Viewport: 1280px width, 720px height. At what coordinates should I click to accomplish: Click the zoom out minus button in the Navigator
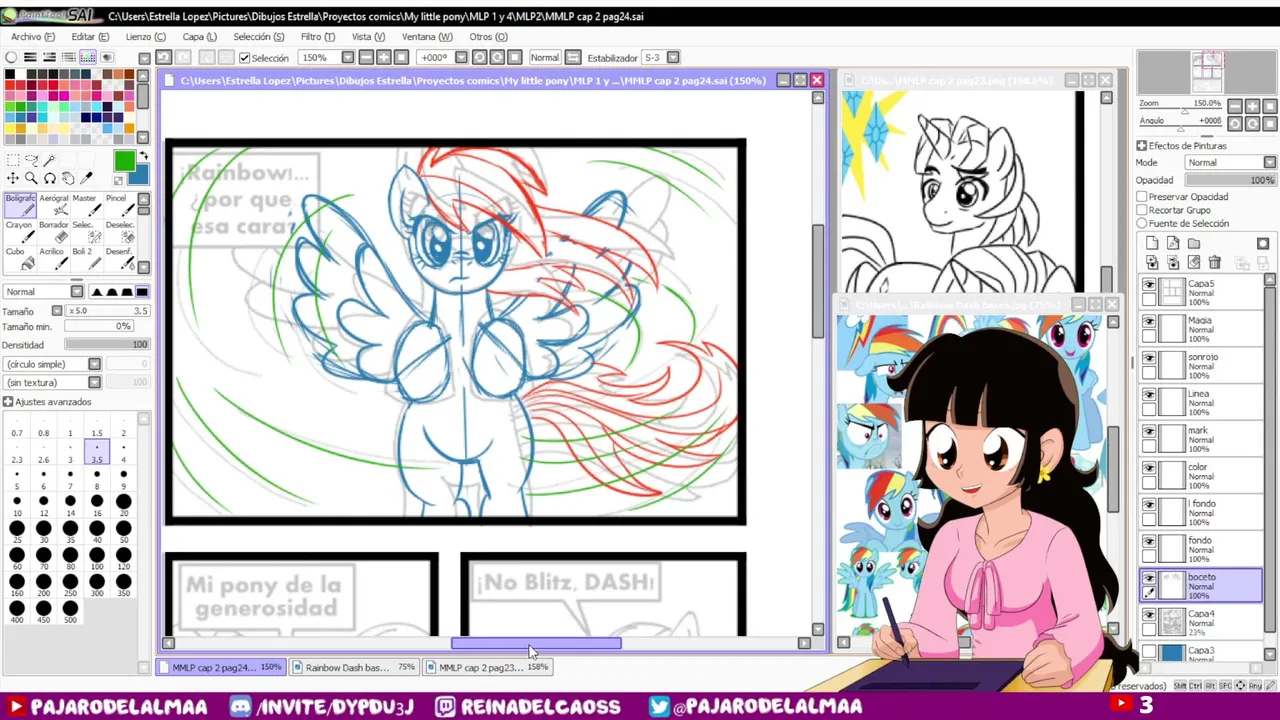coord(1235,106)
